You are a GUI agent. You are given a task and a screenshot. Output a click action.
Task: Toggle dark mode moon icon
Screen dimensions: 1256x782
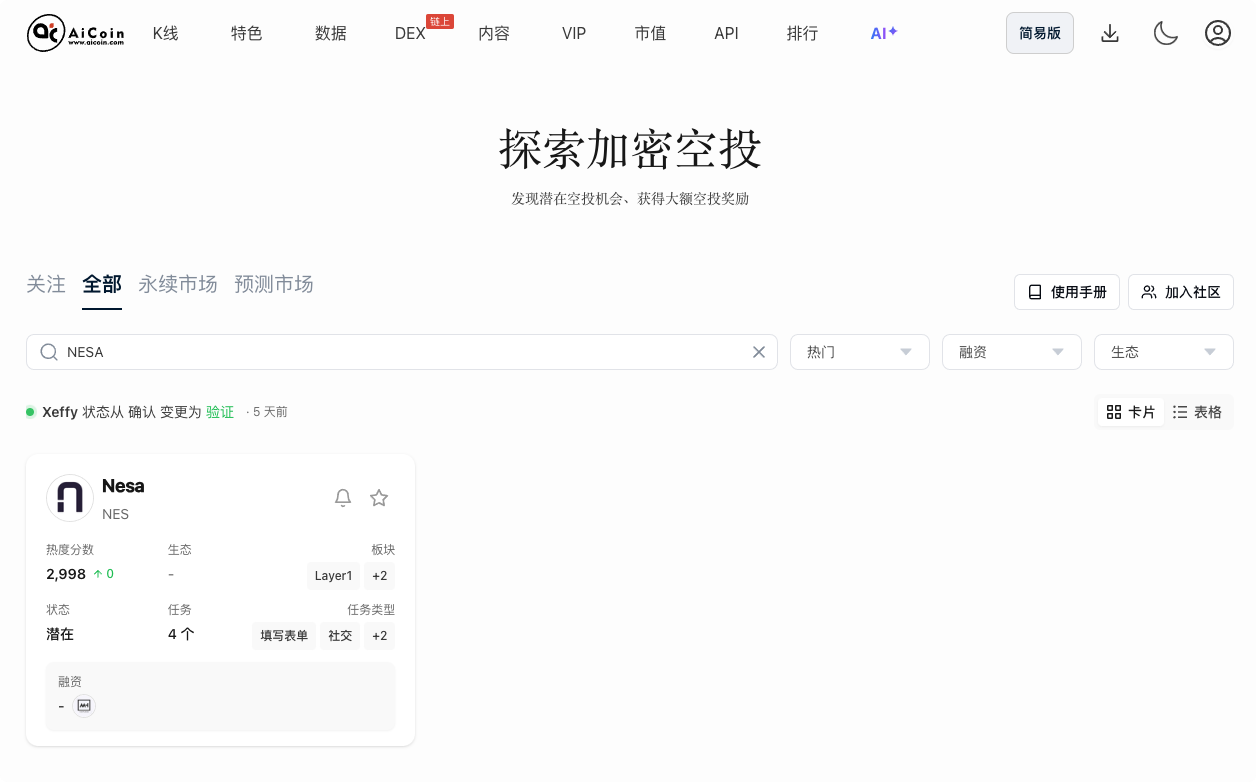point(1165,33)
